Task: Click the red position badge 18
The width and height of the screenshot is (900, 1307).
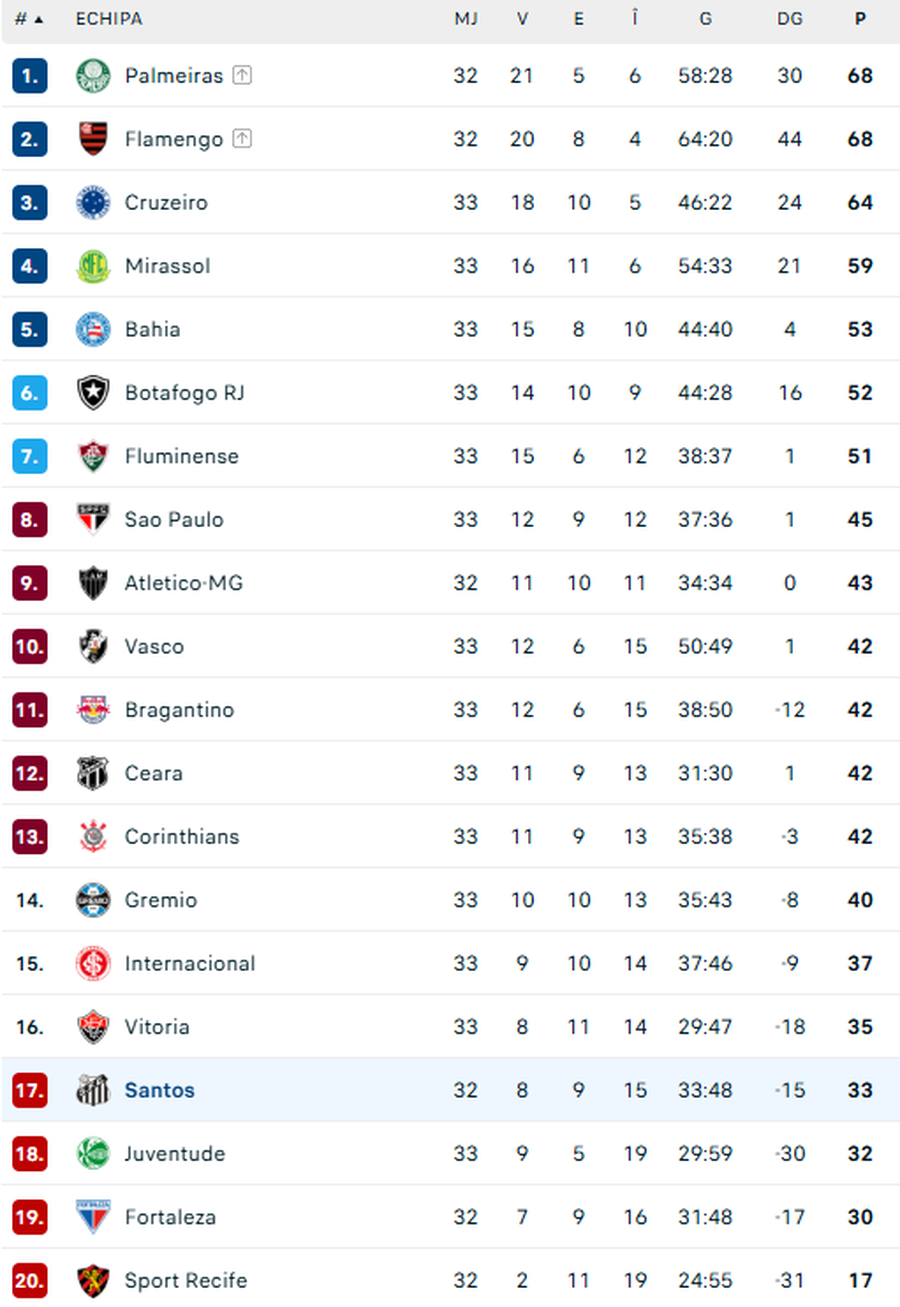Action: pyautogui.click(x=30, y=1154)
